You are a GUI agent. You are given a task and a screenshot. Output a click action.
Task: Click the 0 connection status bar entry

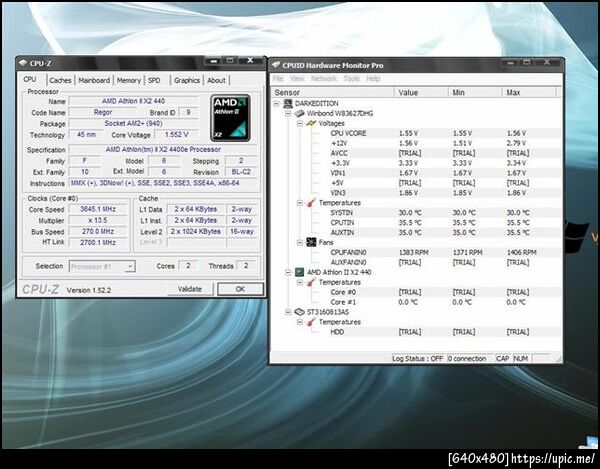click(467, 359)
